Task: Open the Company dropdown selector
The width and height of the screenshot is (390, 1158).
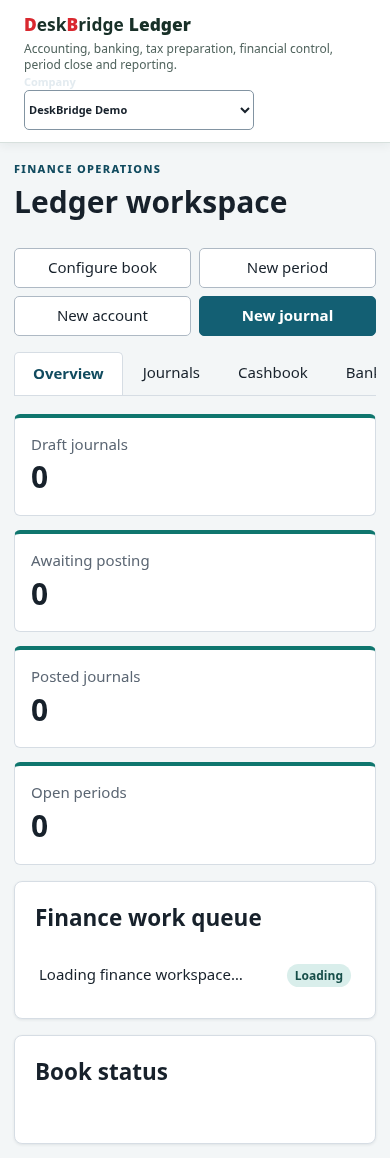Action: pyautogui.click(x=139, y=110)
